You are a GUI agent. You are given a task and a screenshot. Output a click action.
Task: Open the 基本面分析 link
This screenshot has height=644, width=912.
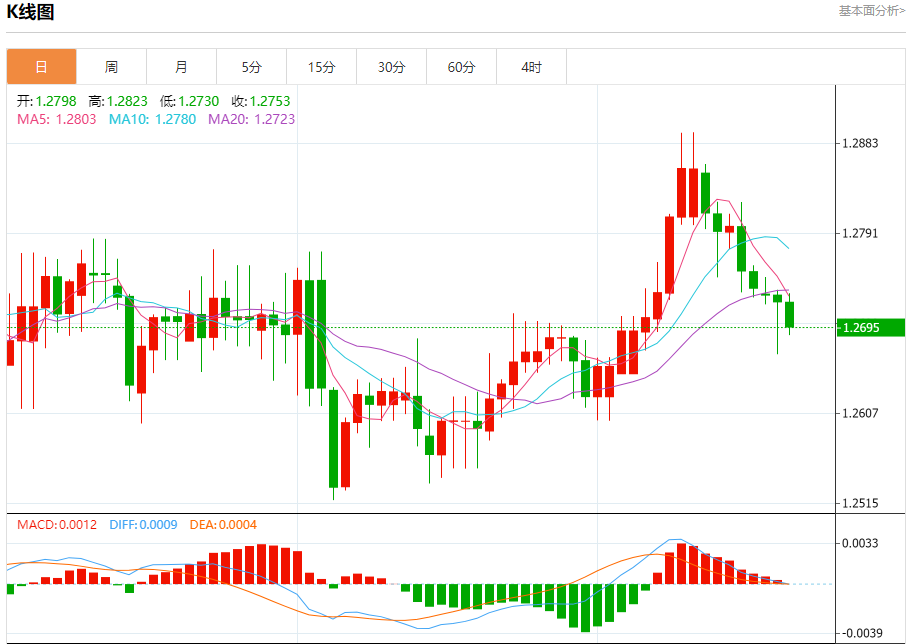tap(871, 10)
